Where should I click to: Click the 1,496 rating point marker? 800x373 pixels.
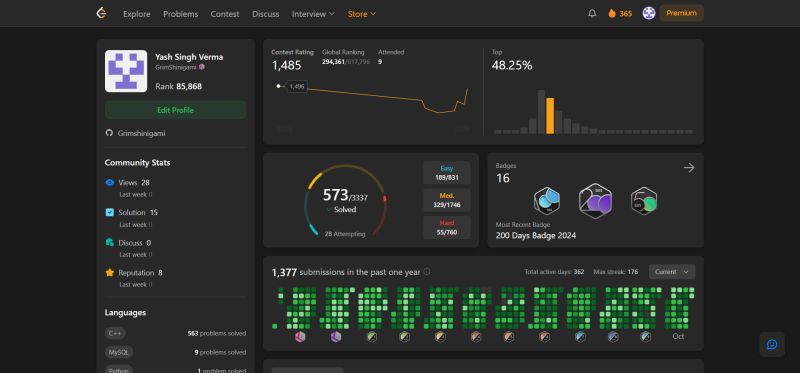coord(296,86)
